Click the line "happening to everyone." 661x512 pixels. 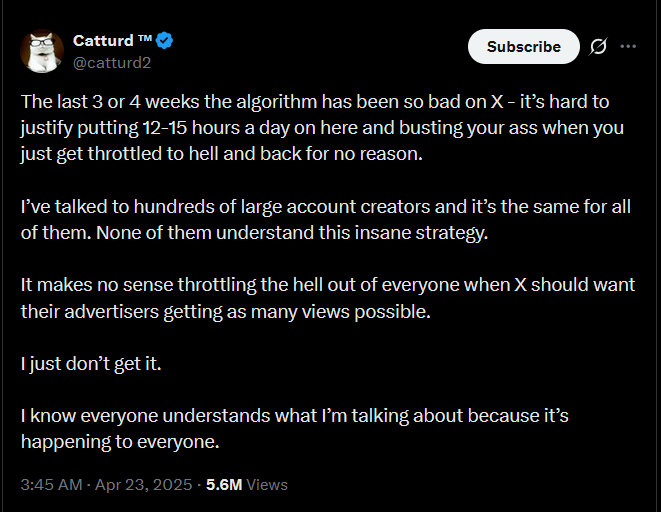[x=120, y=442]
